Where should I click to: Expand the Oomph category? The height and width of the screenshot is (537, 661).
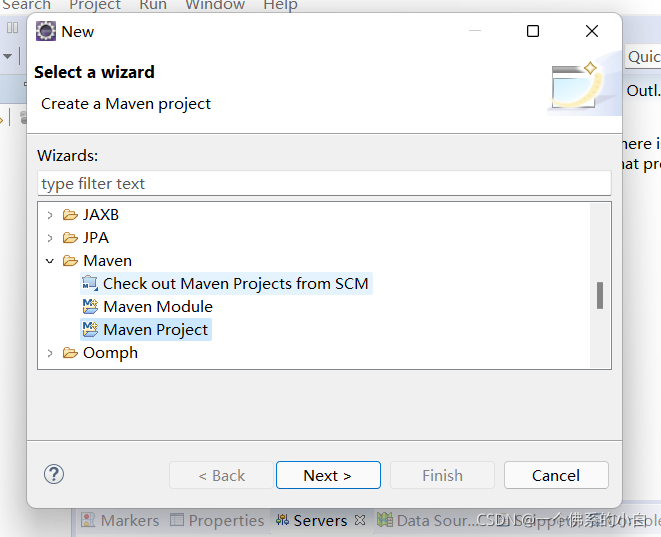pos(50,353)
